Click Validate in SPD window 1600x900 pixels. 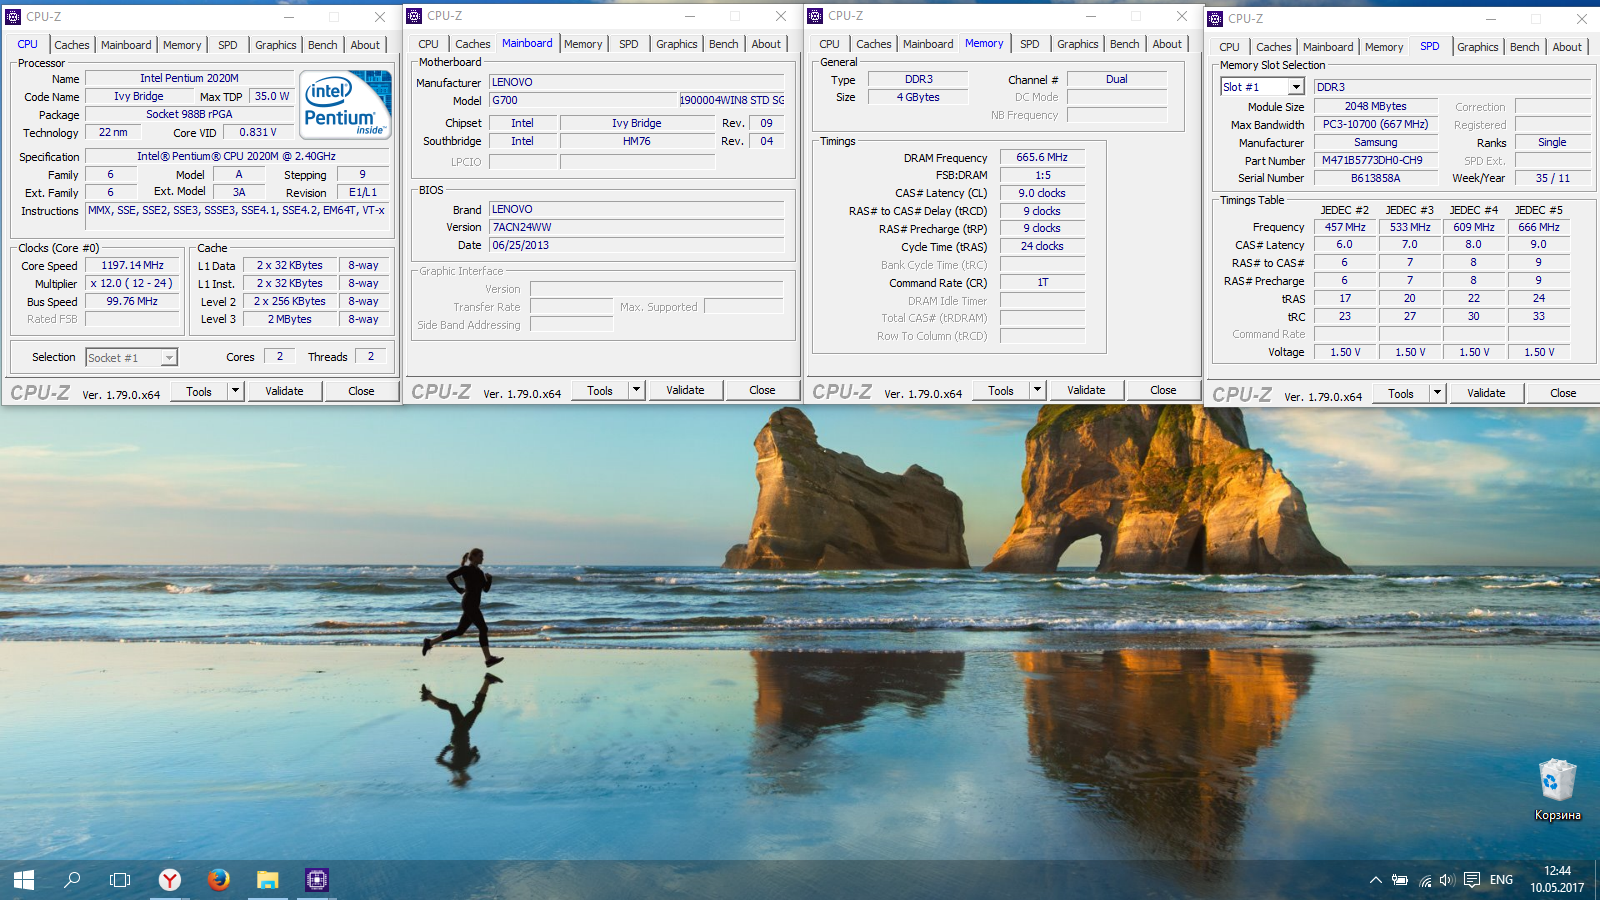click(1486, 393)
